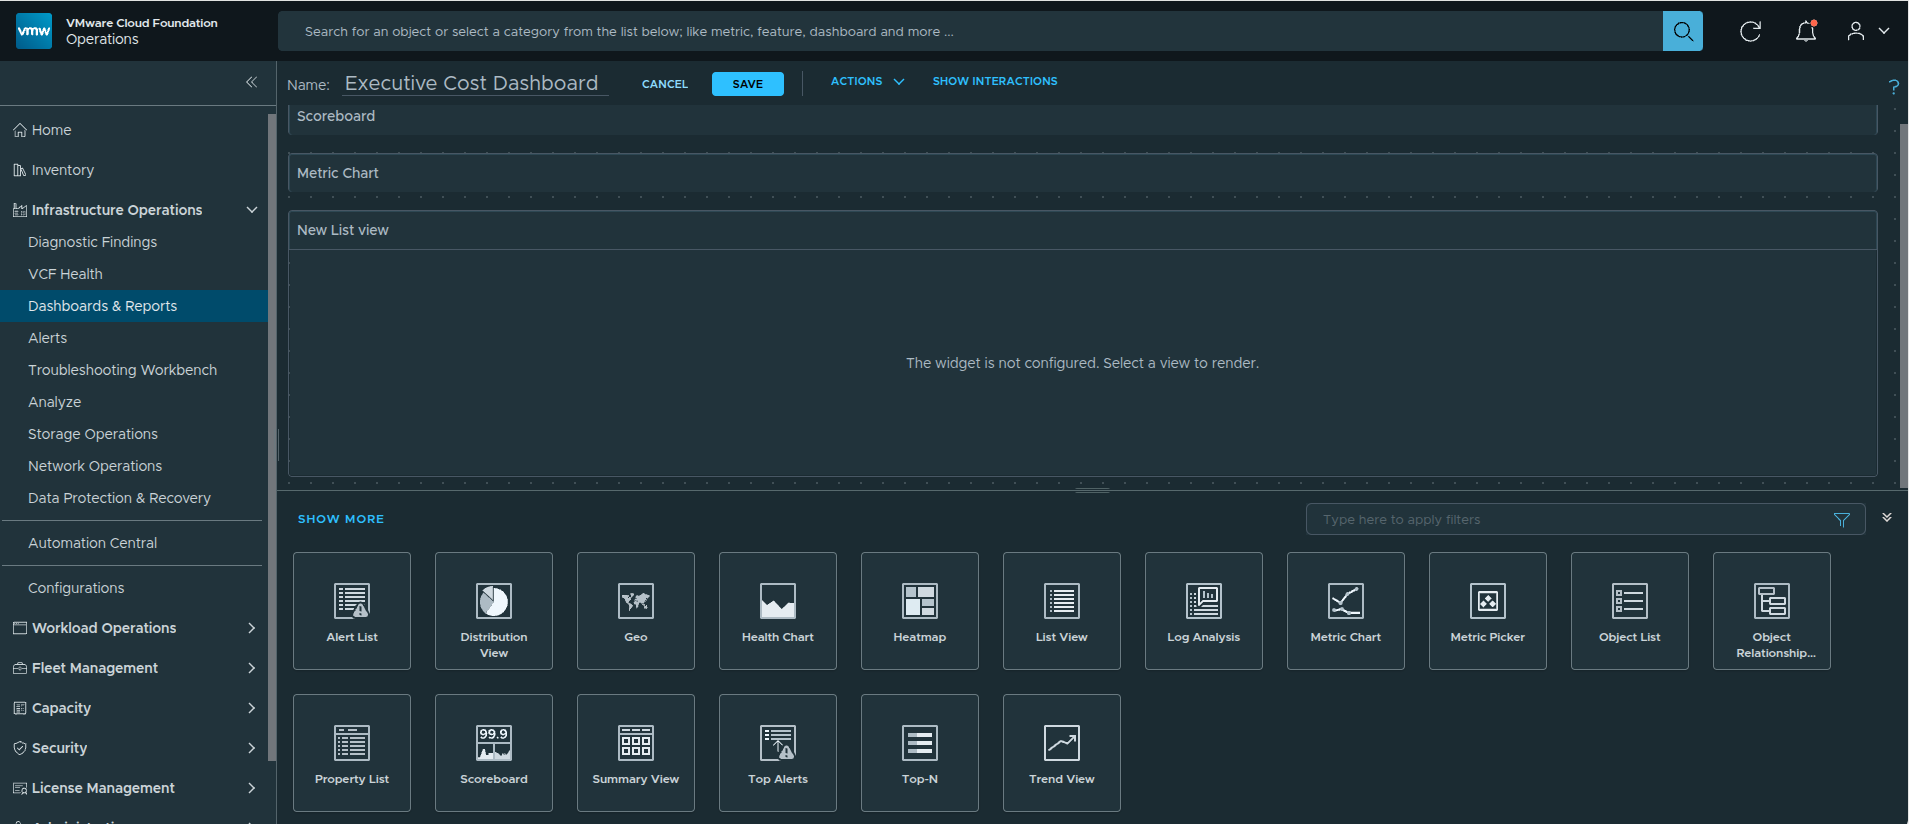Add the Top Alerts widget
The width and height of the screenshot is (1909, 824).
[778, 753]
